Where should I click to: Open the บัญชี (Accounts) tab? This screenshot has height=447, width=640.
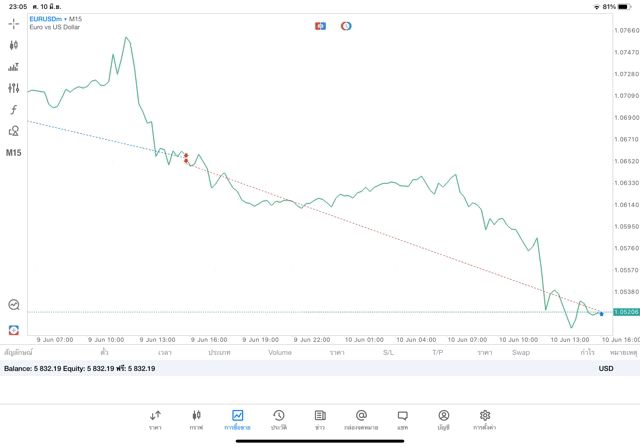(x=443, y=419)
